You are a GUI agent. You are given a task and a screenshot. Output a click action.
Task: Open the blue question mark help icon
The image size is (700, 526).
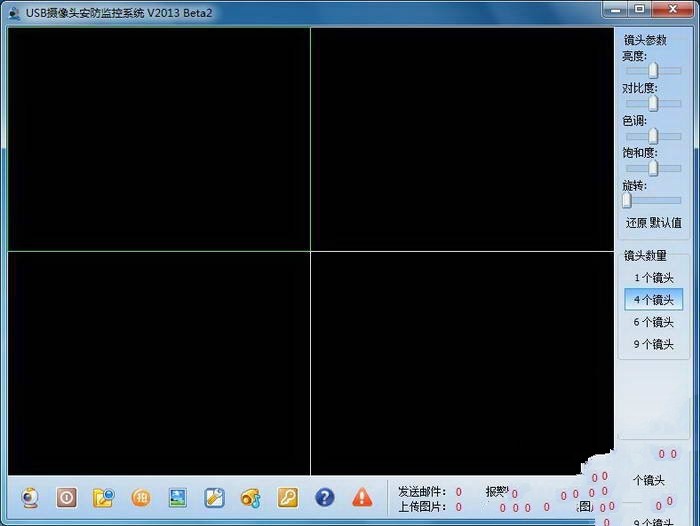point(325,497)
